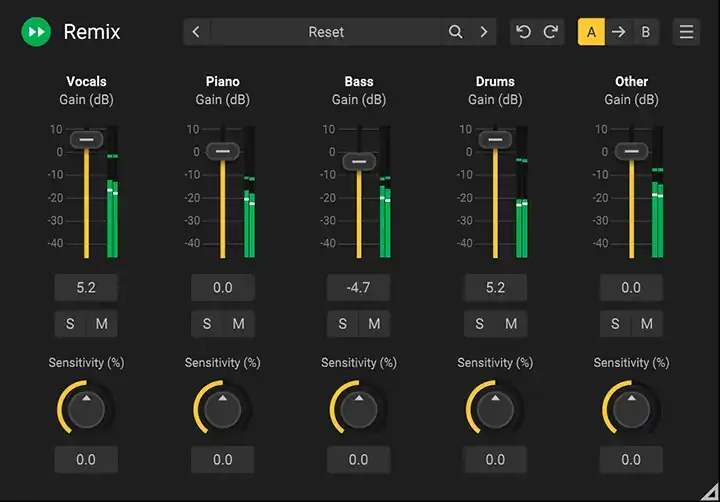Screen dimensions: 720x502
Task: Click the Other sensitivity knob
Action: [x=631, y=409]
